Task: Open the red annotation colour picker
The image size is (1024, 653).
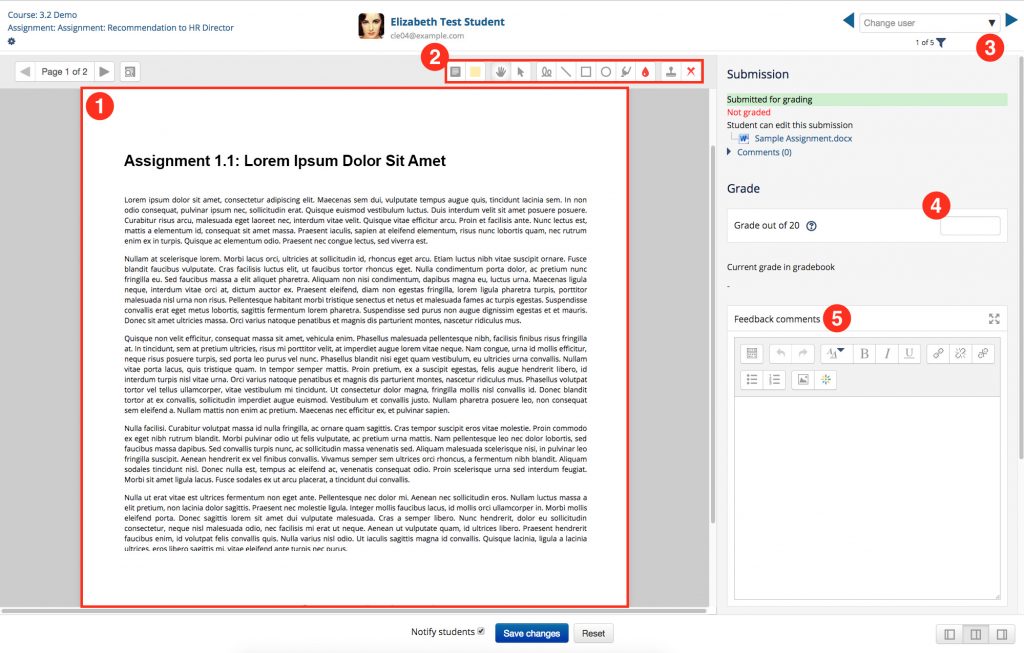Action: pyautogui.click(x=645, y=72)
